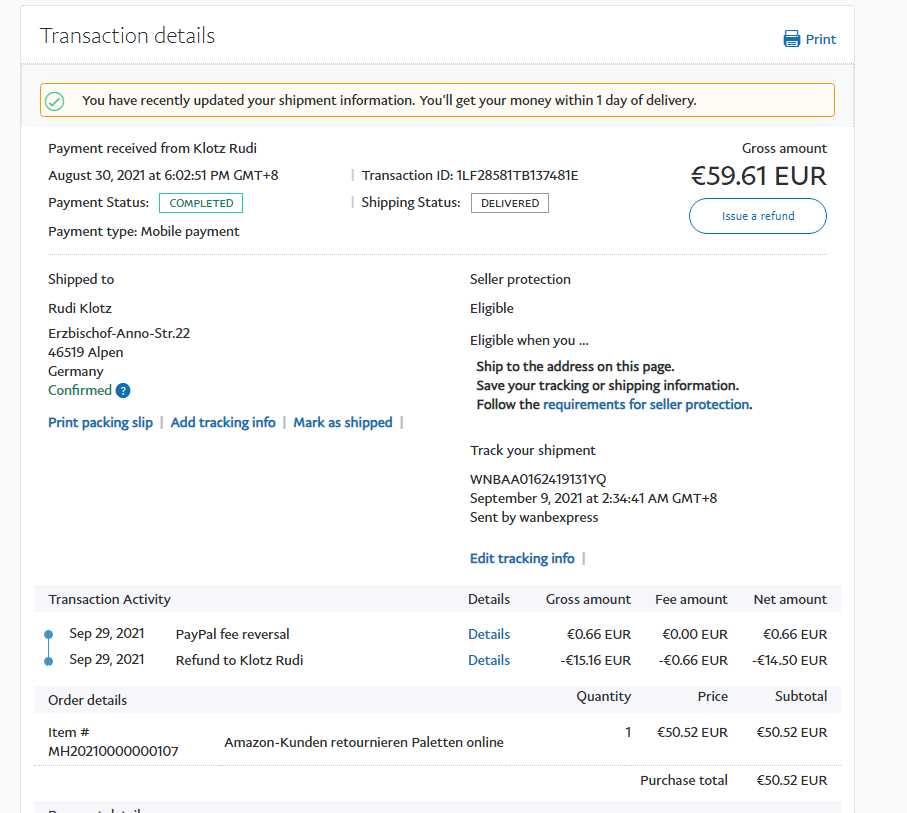Open the help icon beside Confirmed
This screenshot has height=813, width=907.
click(123, 391)
